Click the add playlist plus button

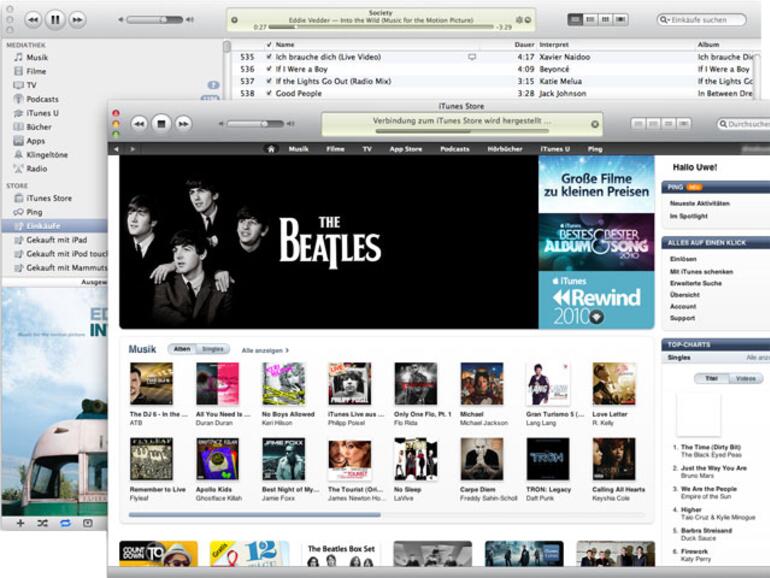coord(20,523)
